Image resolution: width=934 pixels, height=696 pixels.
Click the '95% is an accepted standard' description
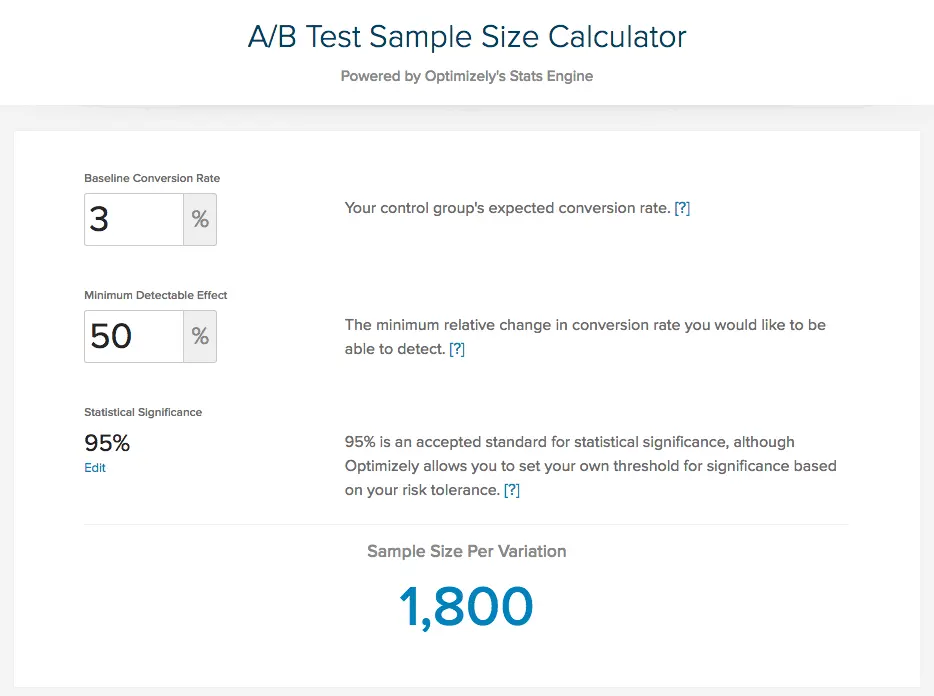click(x=590, y=466)
